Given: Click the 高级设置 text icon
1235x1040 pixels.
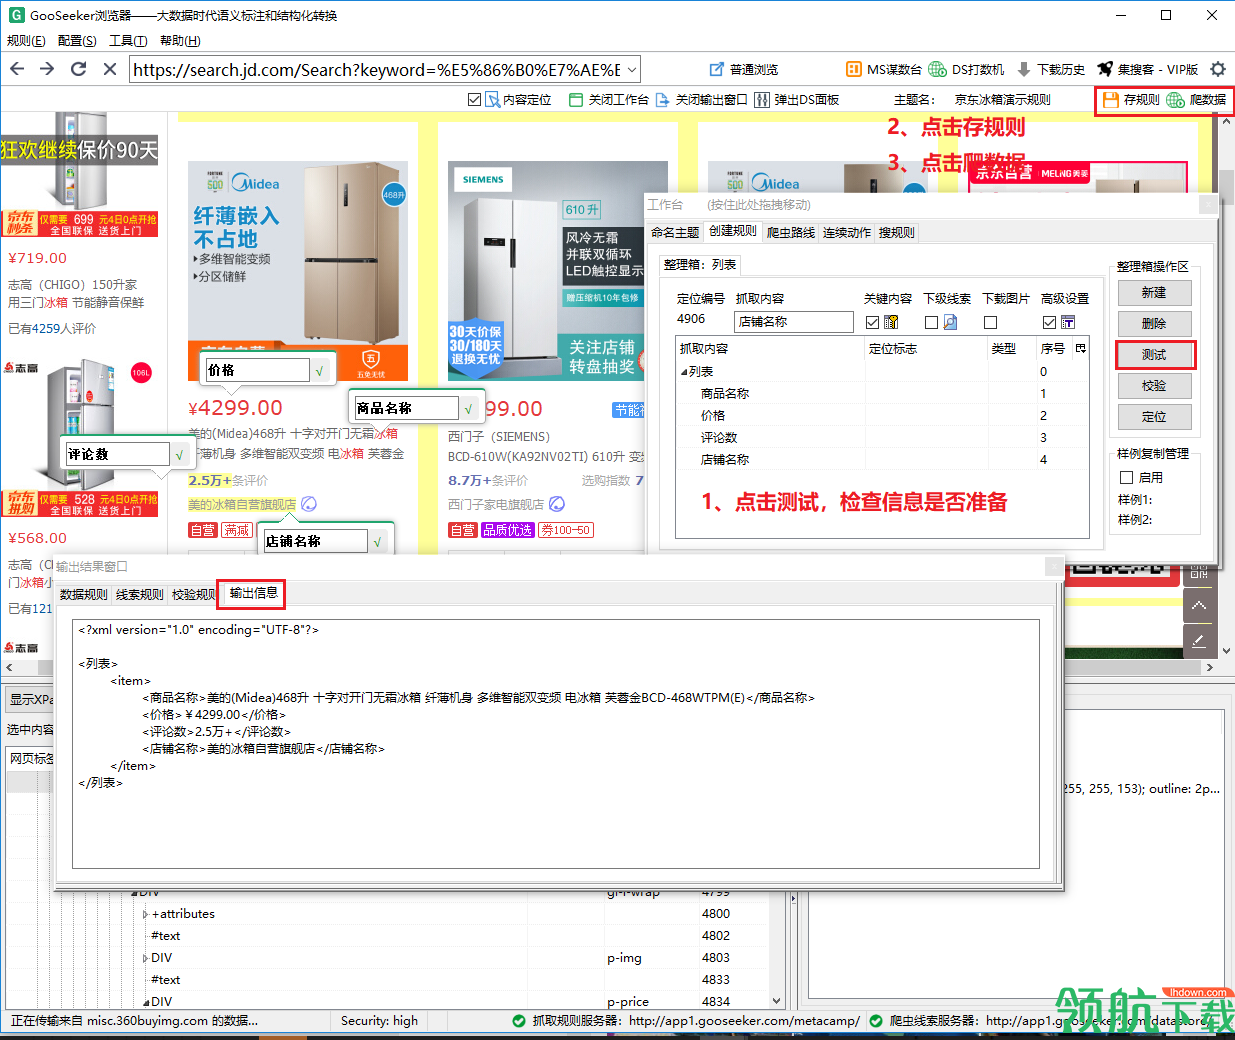Looking at the screenshot, I should pyautogui.click(x=1068, y=322).
